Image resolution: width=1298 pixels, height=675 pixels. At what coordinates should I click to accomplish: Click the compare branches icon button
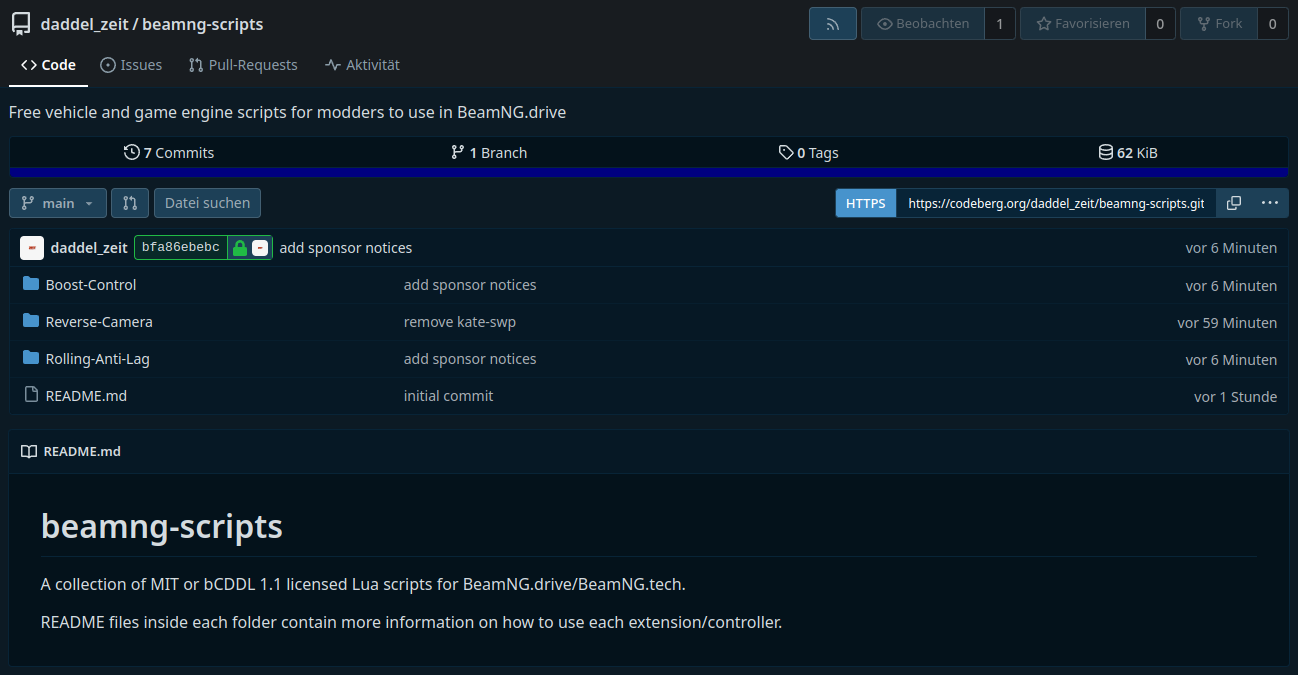point(130,203)
